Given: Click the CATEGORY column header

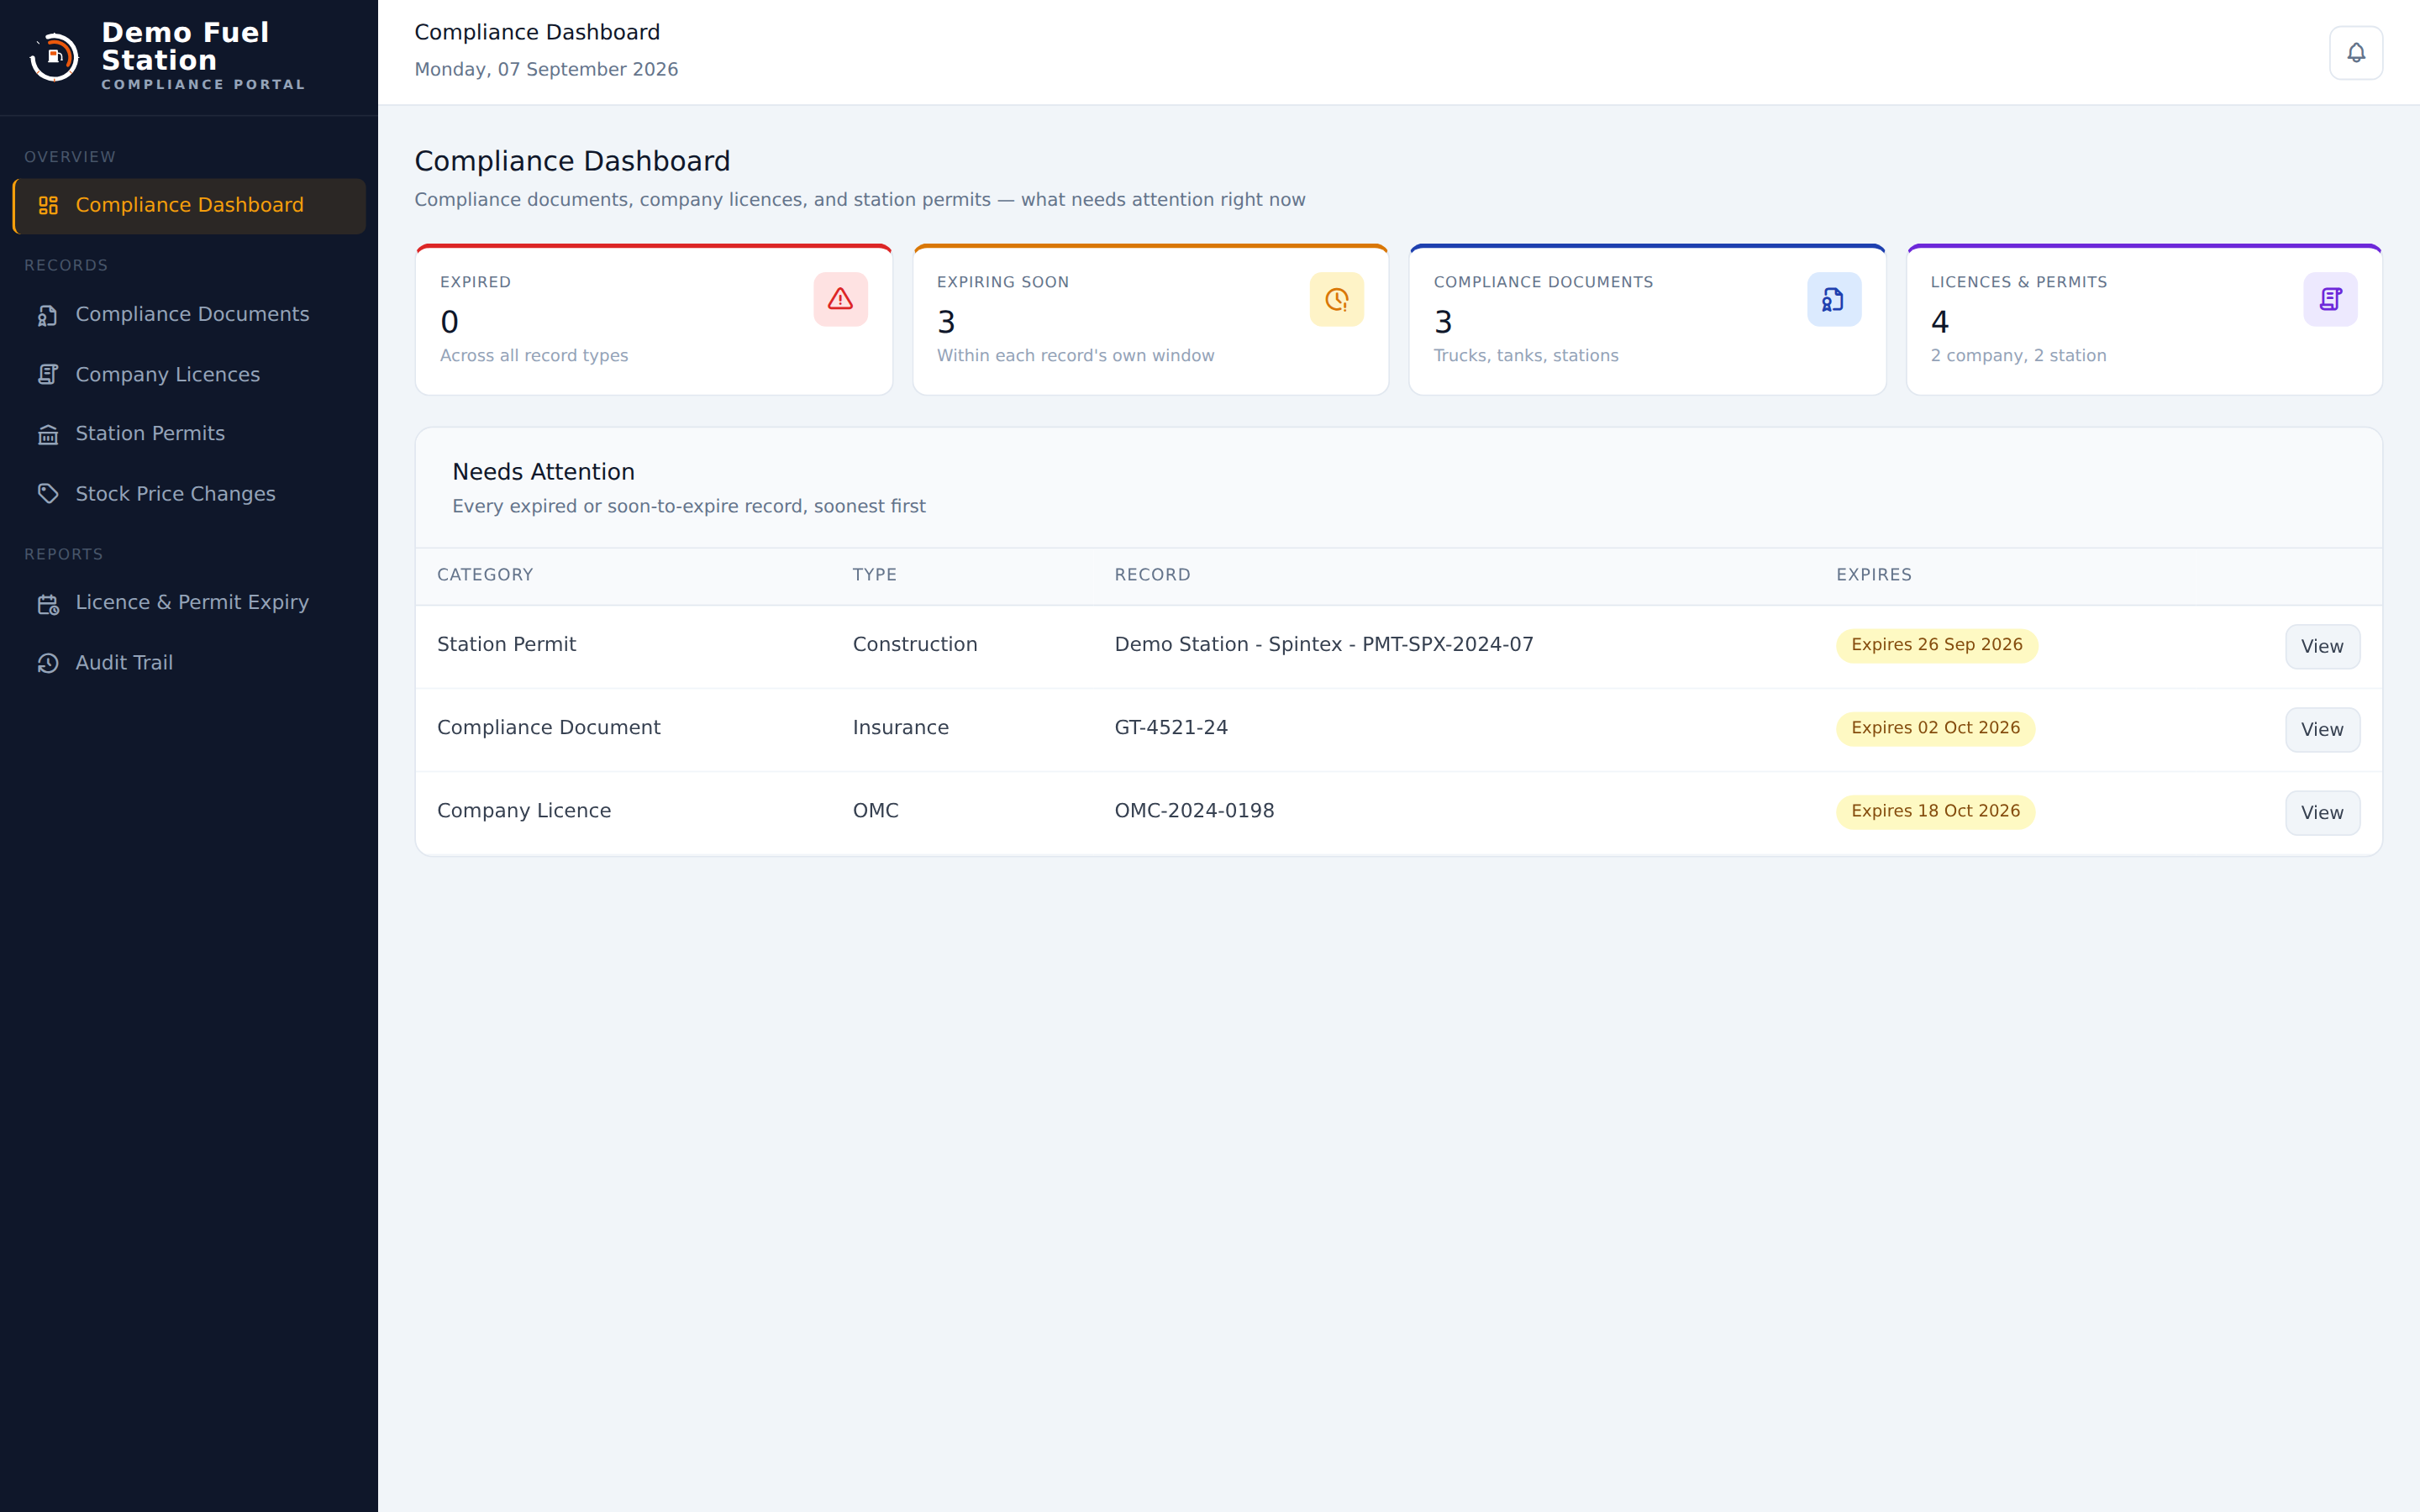Looking at the screenshot, I should [485, 575].
